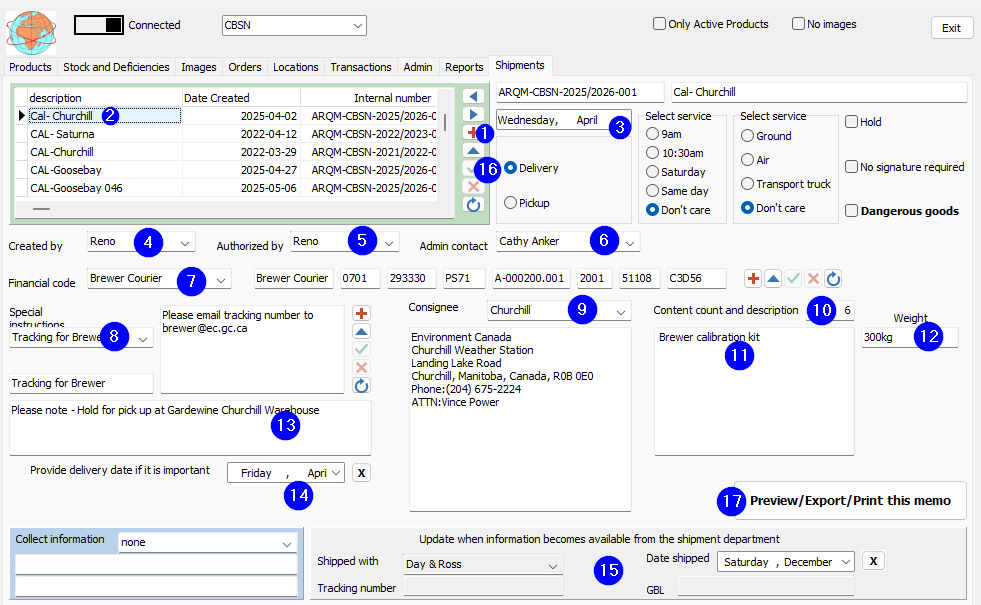981x605 pixels.
Task: Expand the Authorized by dropdown
Action: point(389,243)
